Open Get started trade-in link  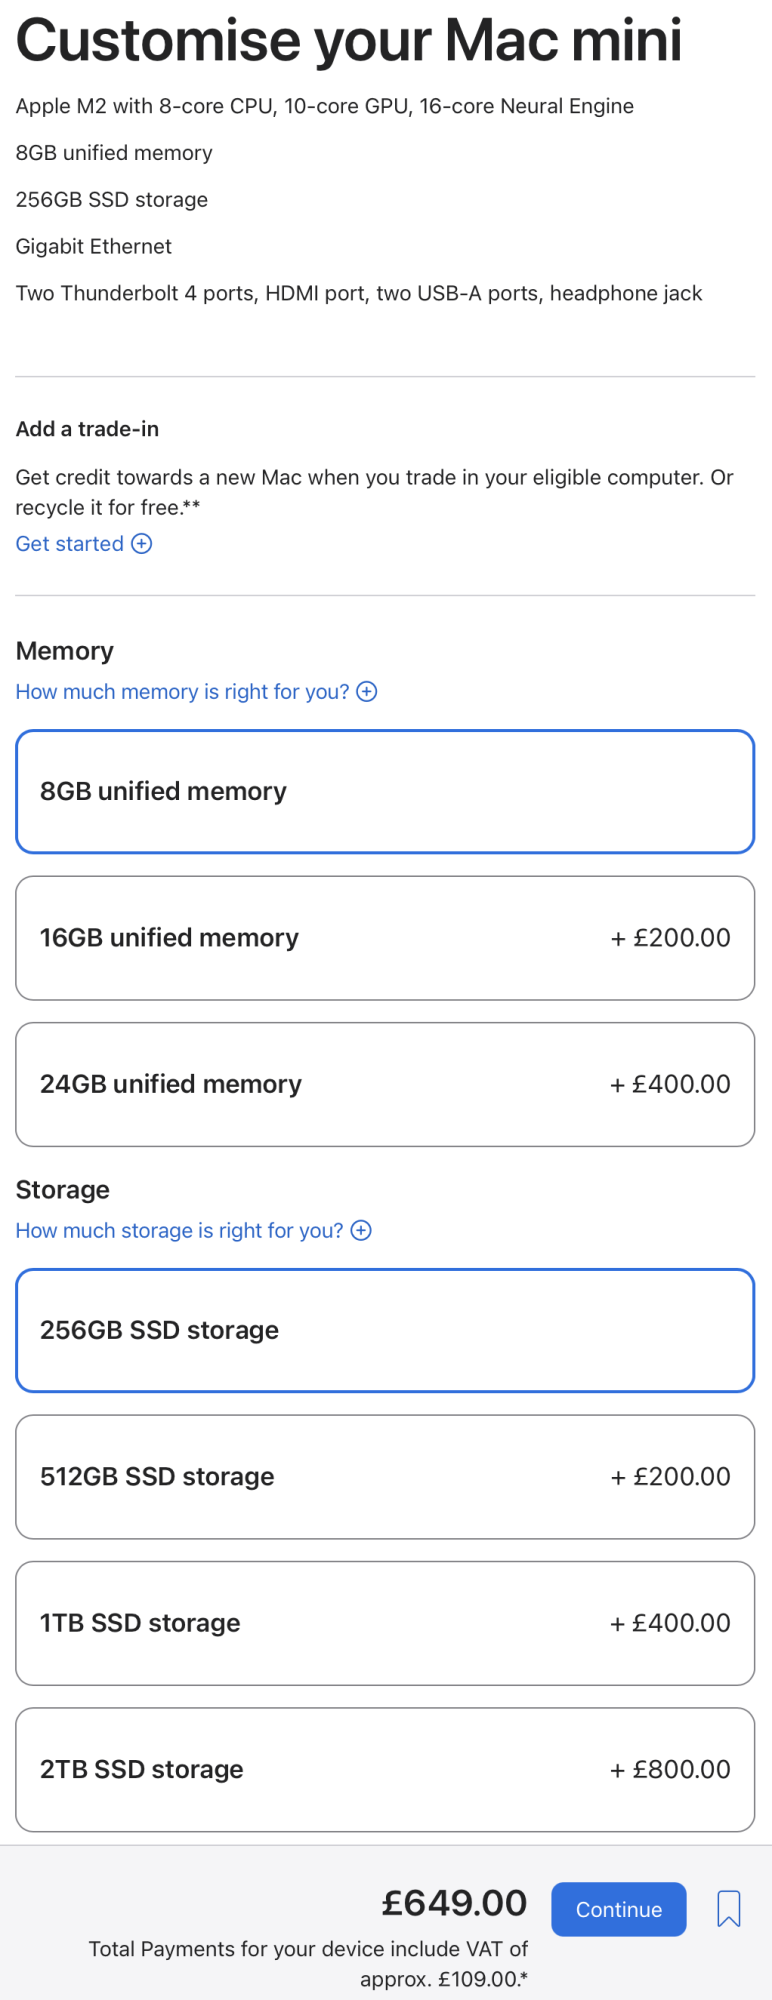coord(70,544)
